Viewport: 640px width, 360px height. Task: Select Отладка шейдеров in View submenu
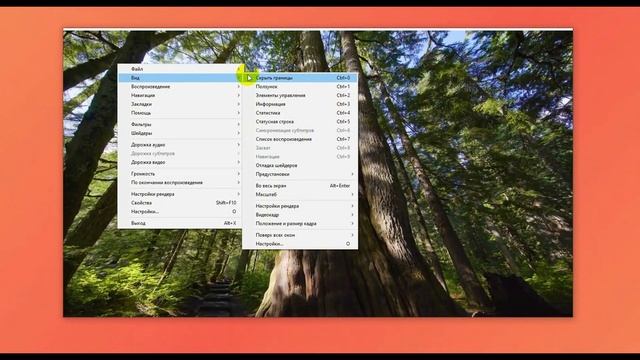(x=300, y=165)
